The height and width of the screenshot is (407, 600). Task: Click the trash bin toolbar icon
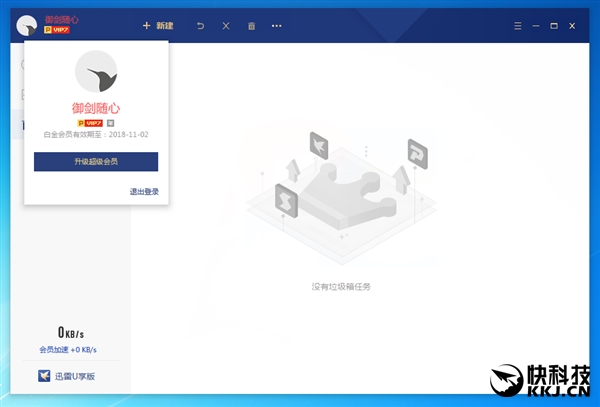(x=251, y=26)
